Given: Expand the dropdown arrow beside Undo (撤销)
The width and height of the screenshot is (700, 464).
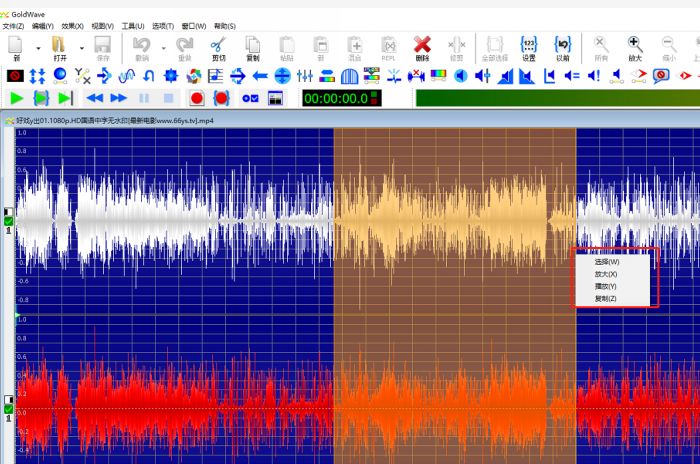Looking at the screenshot, I should [161, 47].
